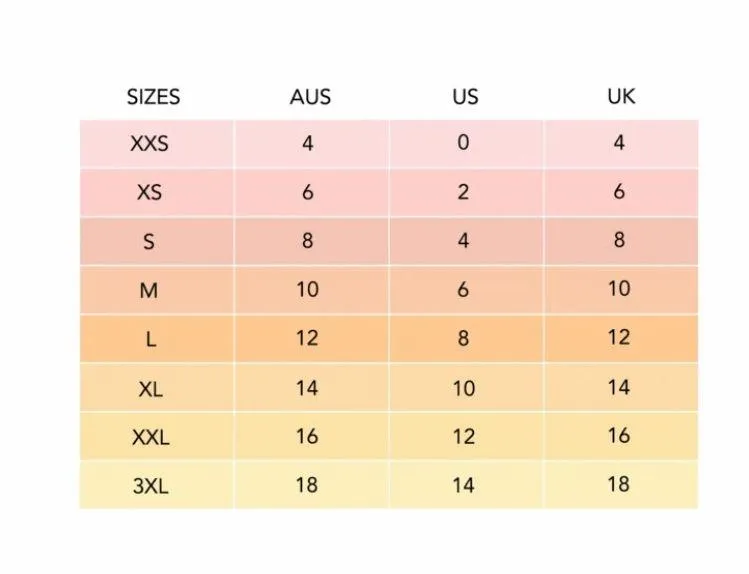The image size is (749, 574).
Task: Select the XL row label
Action: [150, 388]
